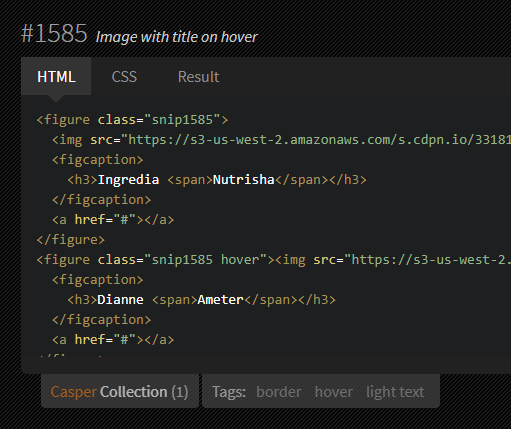Click the Ingredia heading text in code

point(128,180)
